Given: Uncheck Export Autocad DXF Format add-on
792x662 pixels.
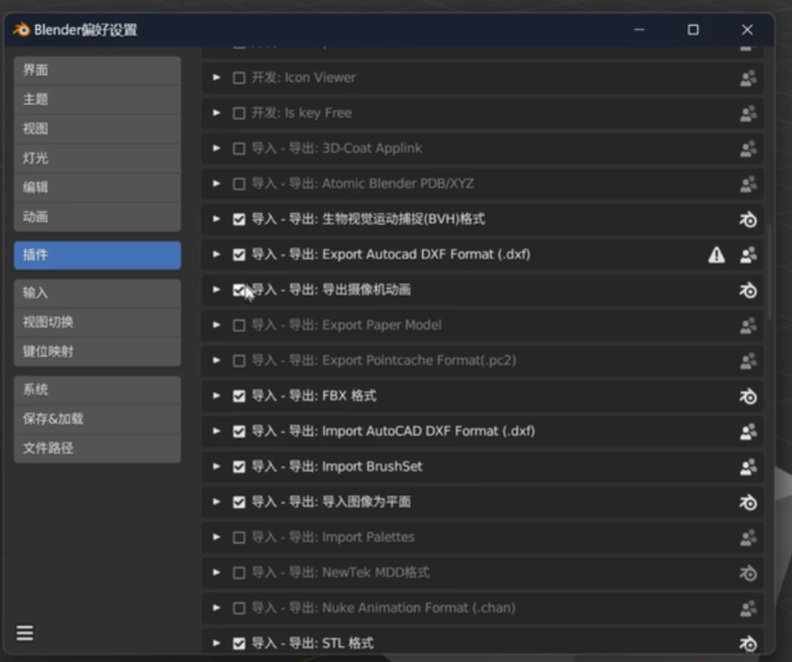Looking at the screenshot, I should click(239, 254).
